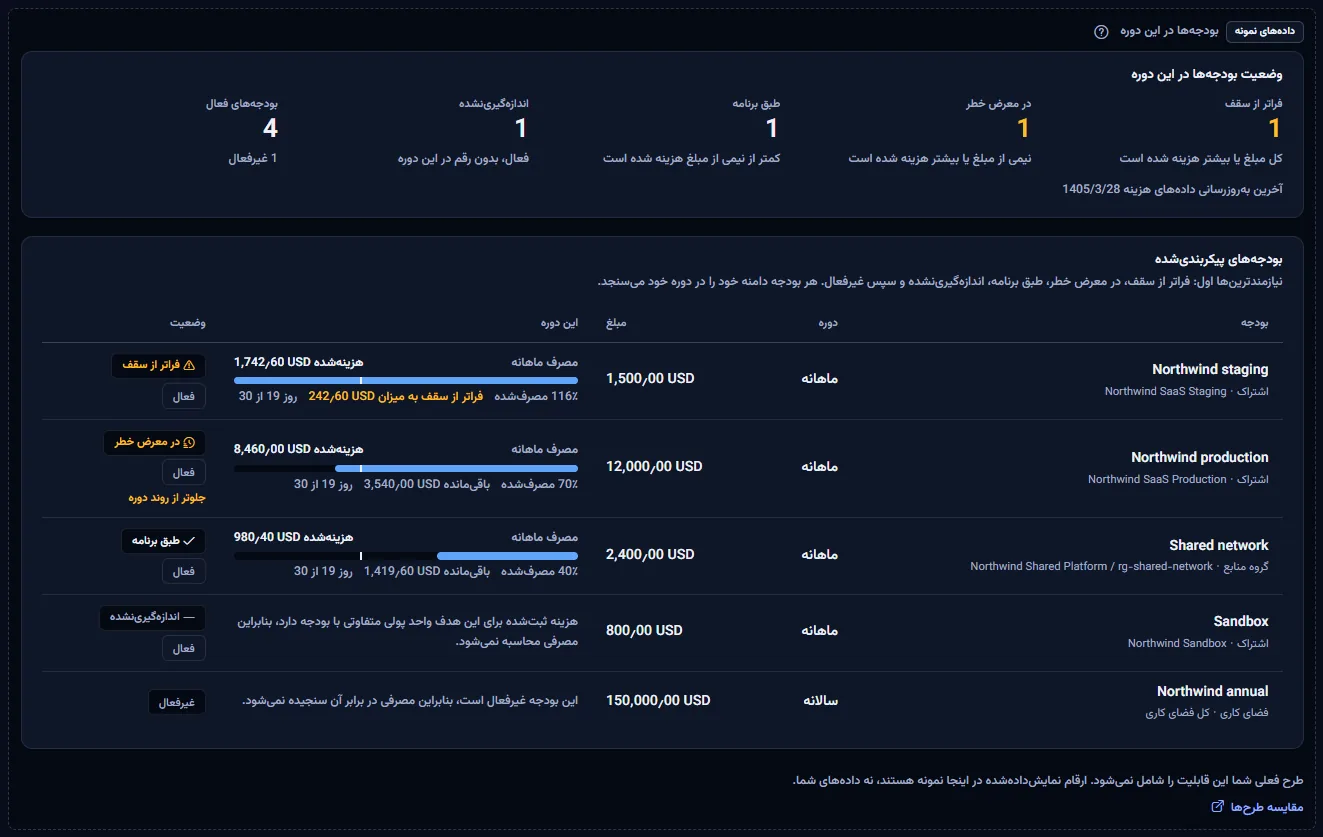Click the clock icon in the در معرض خطر badge
The height and width of the screenshot is (837, 1323).
(x=190, y=442)
